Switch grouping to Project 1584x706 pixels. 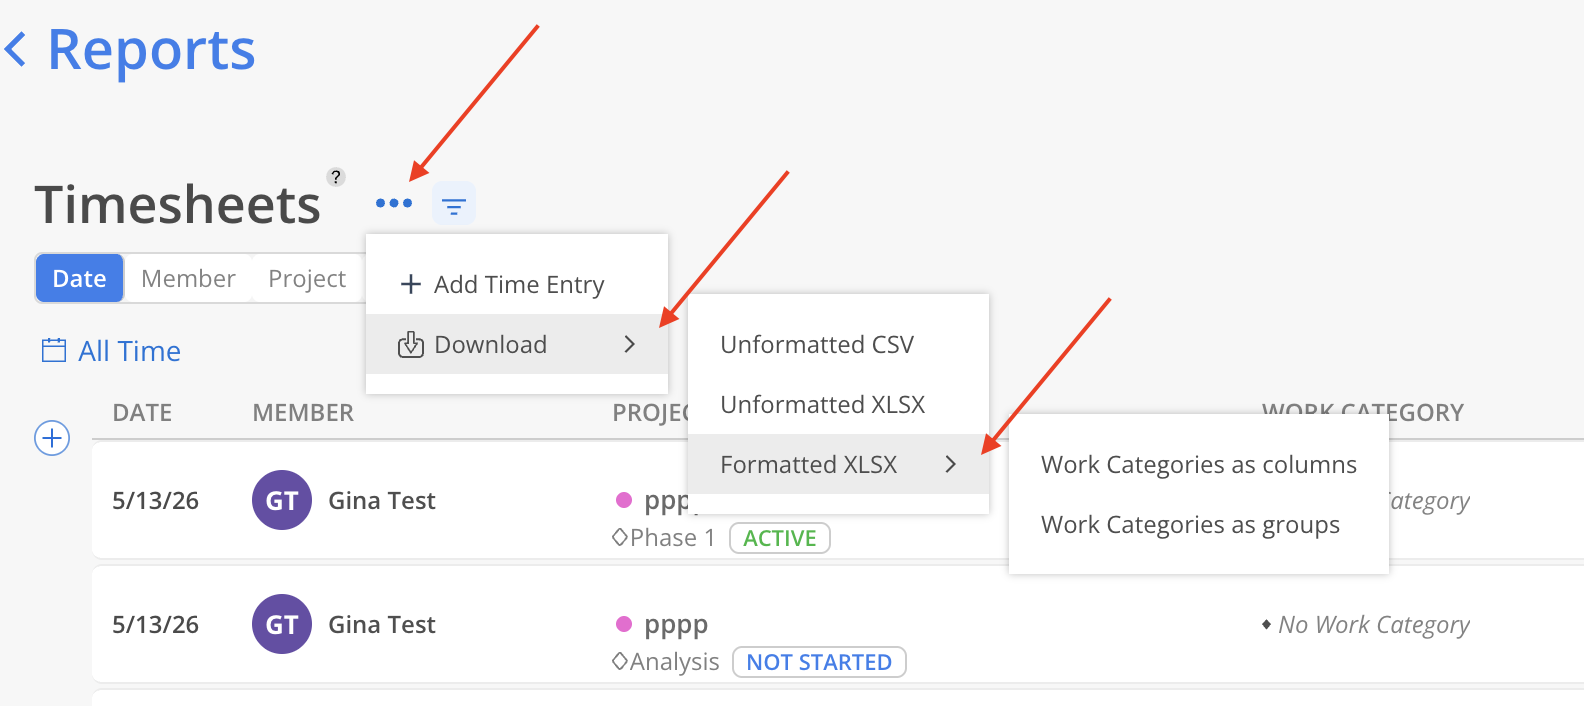[307, 278]
